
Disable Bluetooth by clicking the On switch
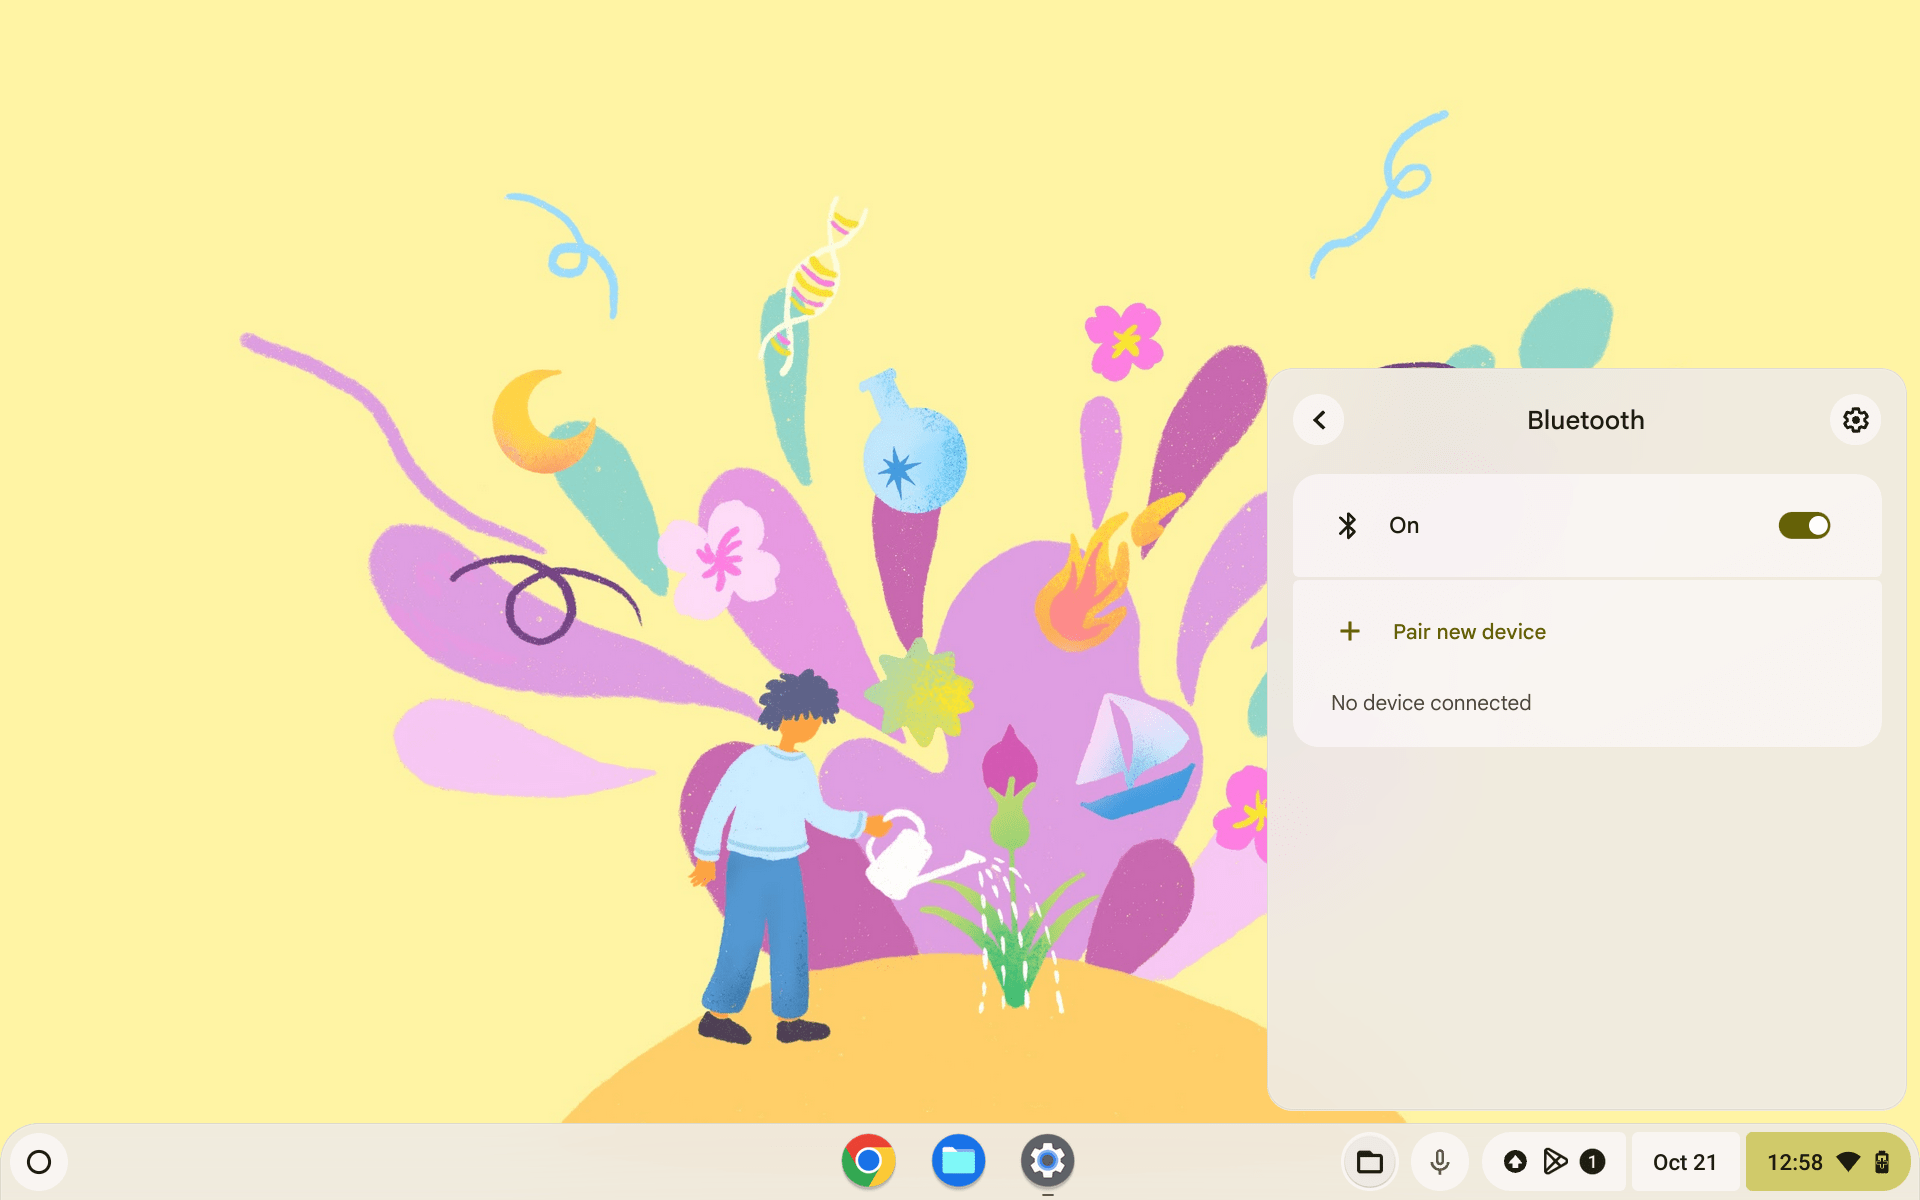click(1803, 525)
